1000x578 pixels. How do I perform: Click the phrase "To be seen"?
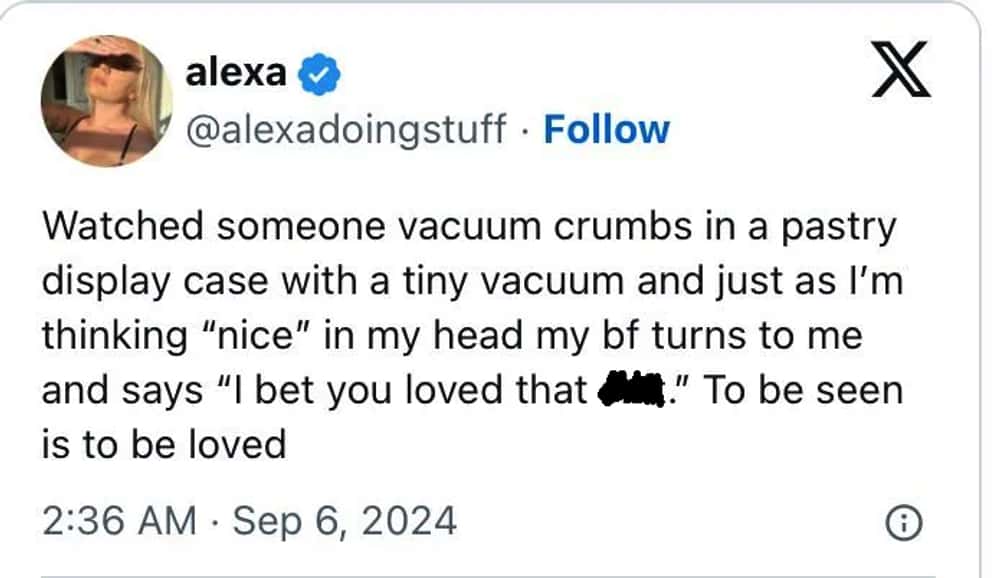[804, 390]
